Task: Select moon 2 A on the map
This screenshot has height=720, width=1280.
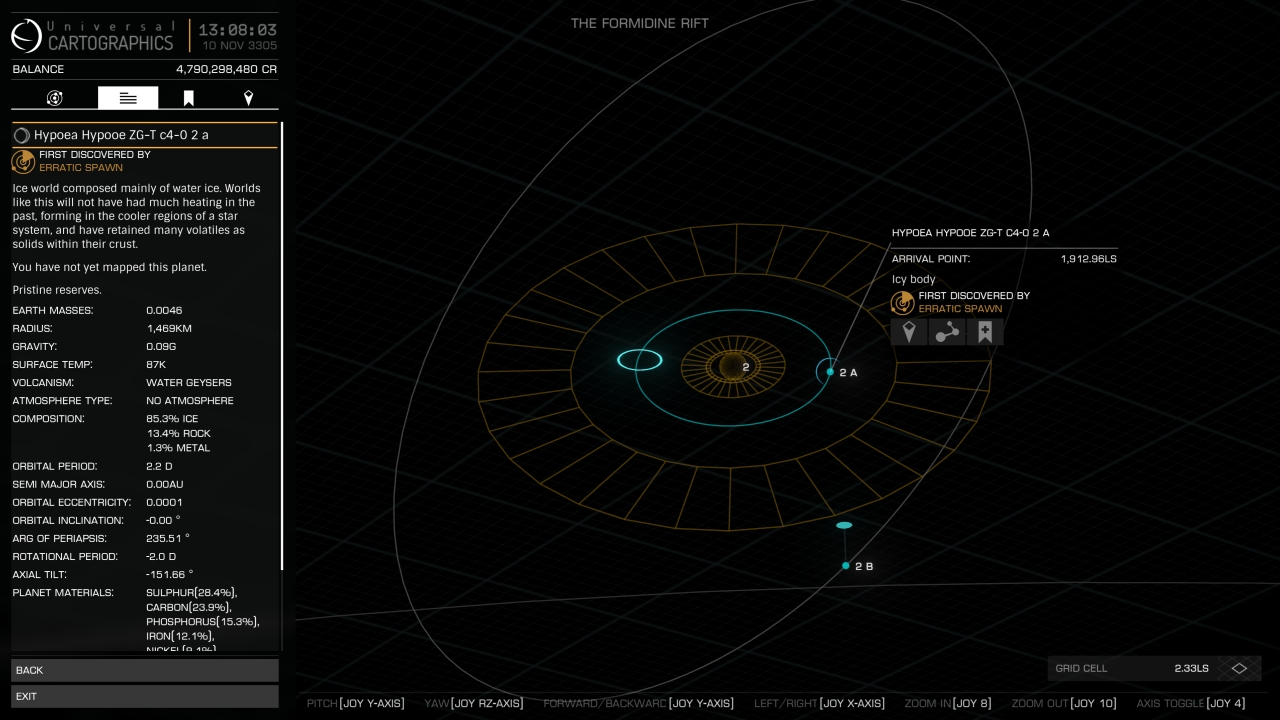Action: (830, 372)
